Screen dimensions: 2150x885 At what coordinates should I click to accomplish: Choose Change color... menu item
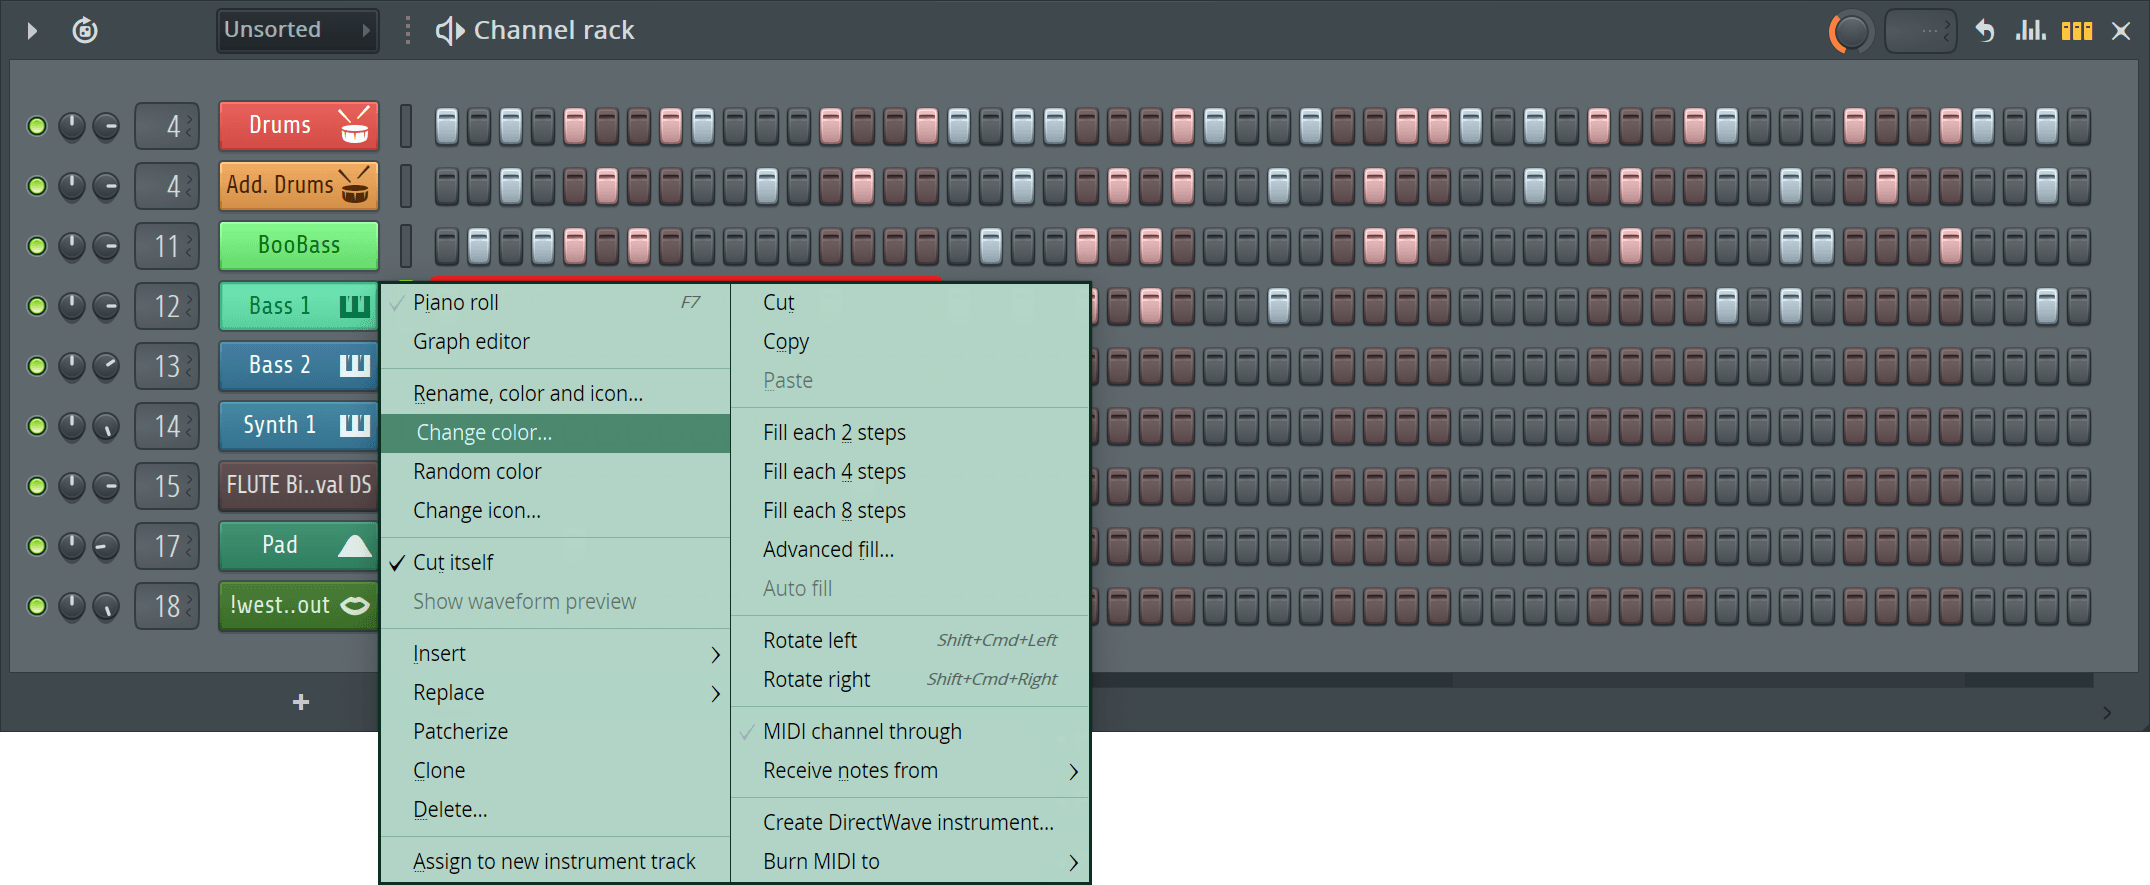tap(556, 432)
